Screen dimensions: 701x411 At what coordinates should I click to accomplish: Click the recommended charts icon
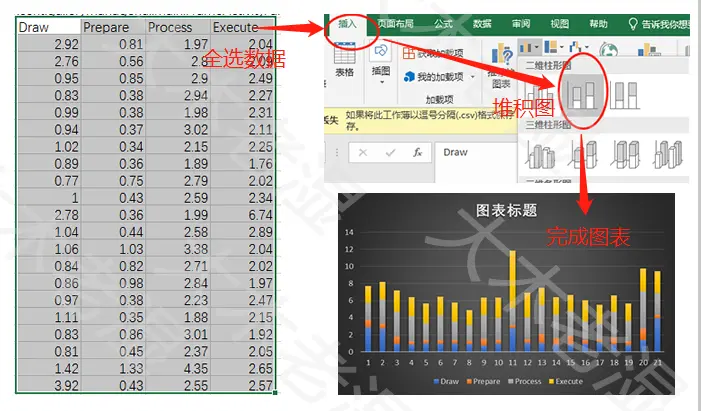coord(502,56)
